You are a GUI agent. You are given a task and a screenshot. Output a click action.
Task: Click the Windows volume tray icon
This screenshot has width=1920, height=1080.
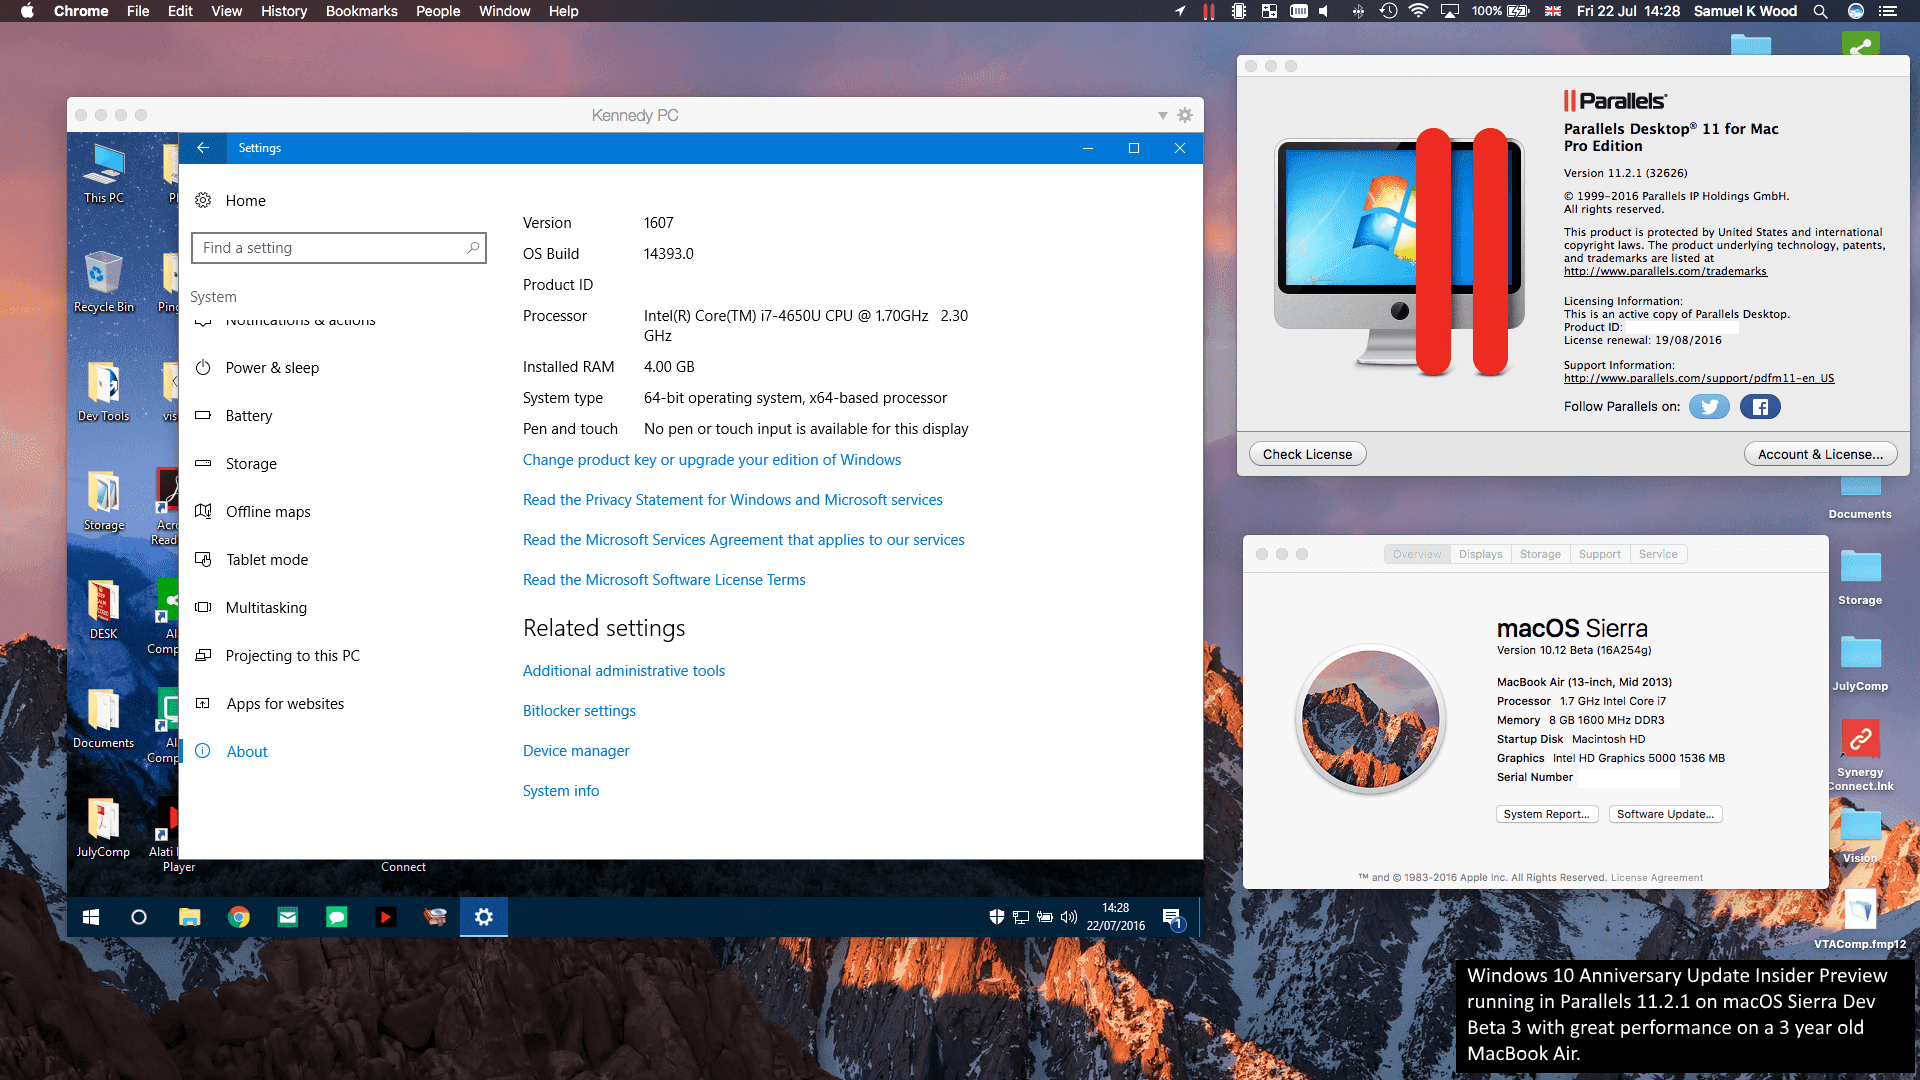(1069, 917)
